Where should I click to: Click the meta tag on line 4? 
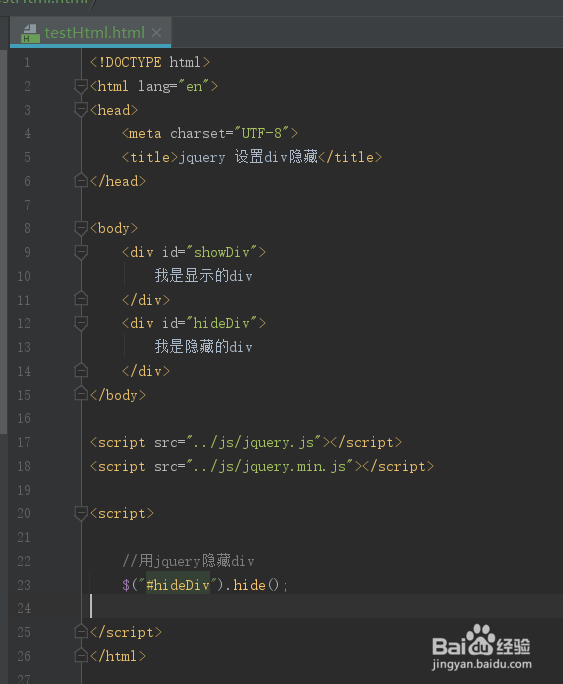(x=210, y=133)
